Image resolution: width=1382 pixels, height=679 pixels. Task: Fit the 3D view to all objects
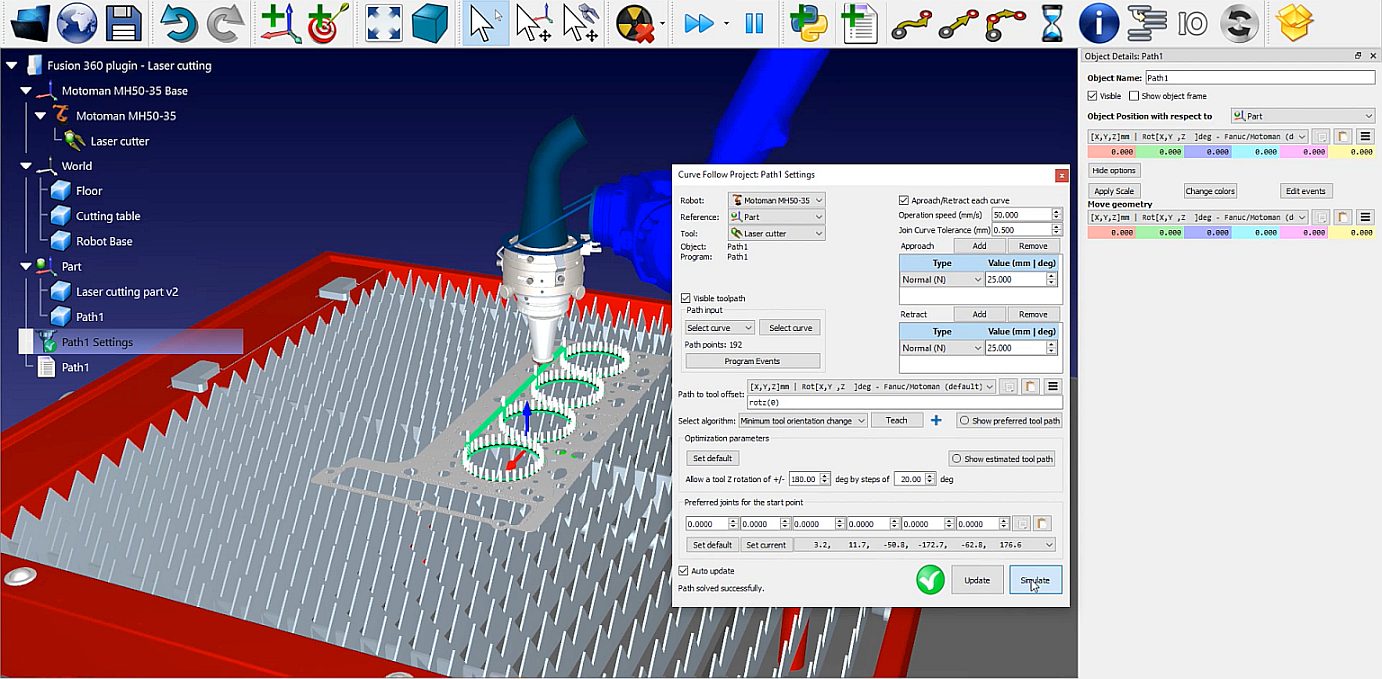[383, 22]
